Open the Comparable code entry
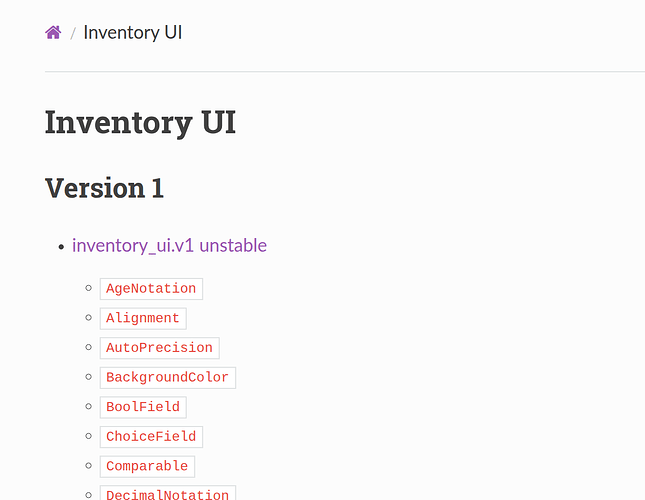Image resolution: width=645 pixels, height=500 pixels. (x=147, y=466)
